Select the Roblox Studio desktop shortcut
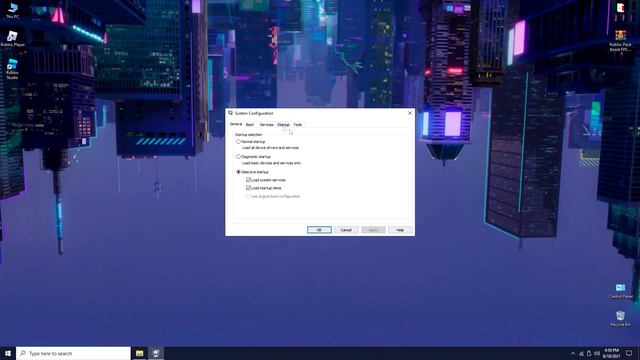 tap(12, 69)
